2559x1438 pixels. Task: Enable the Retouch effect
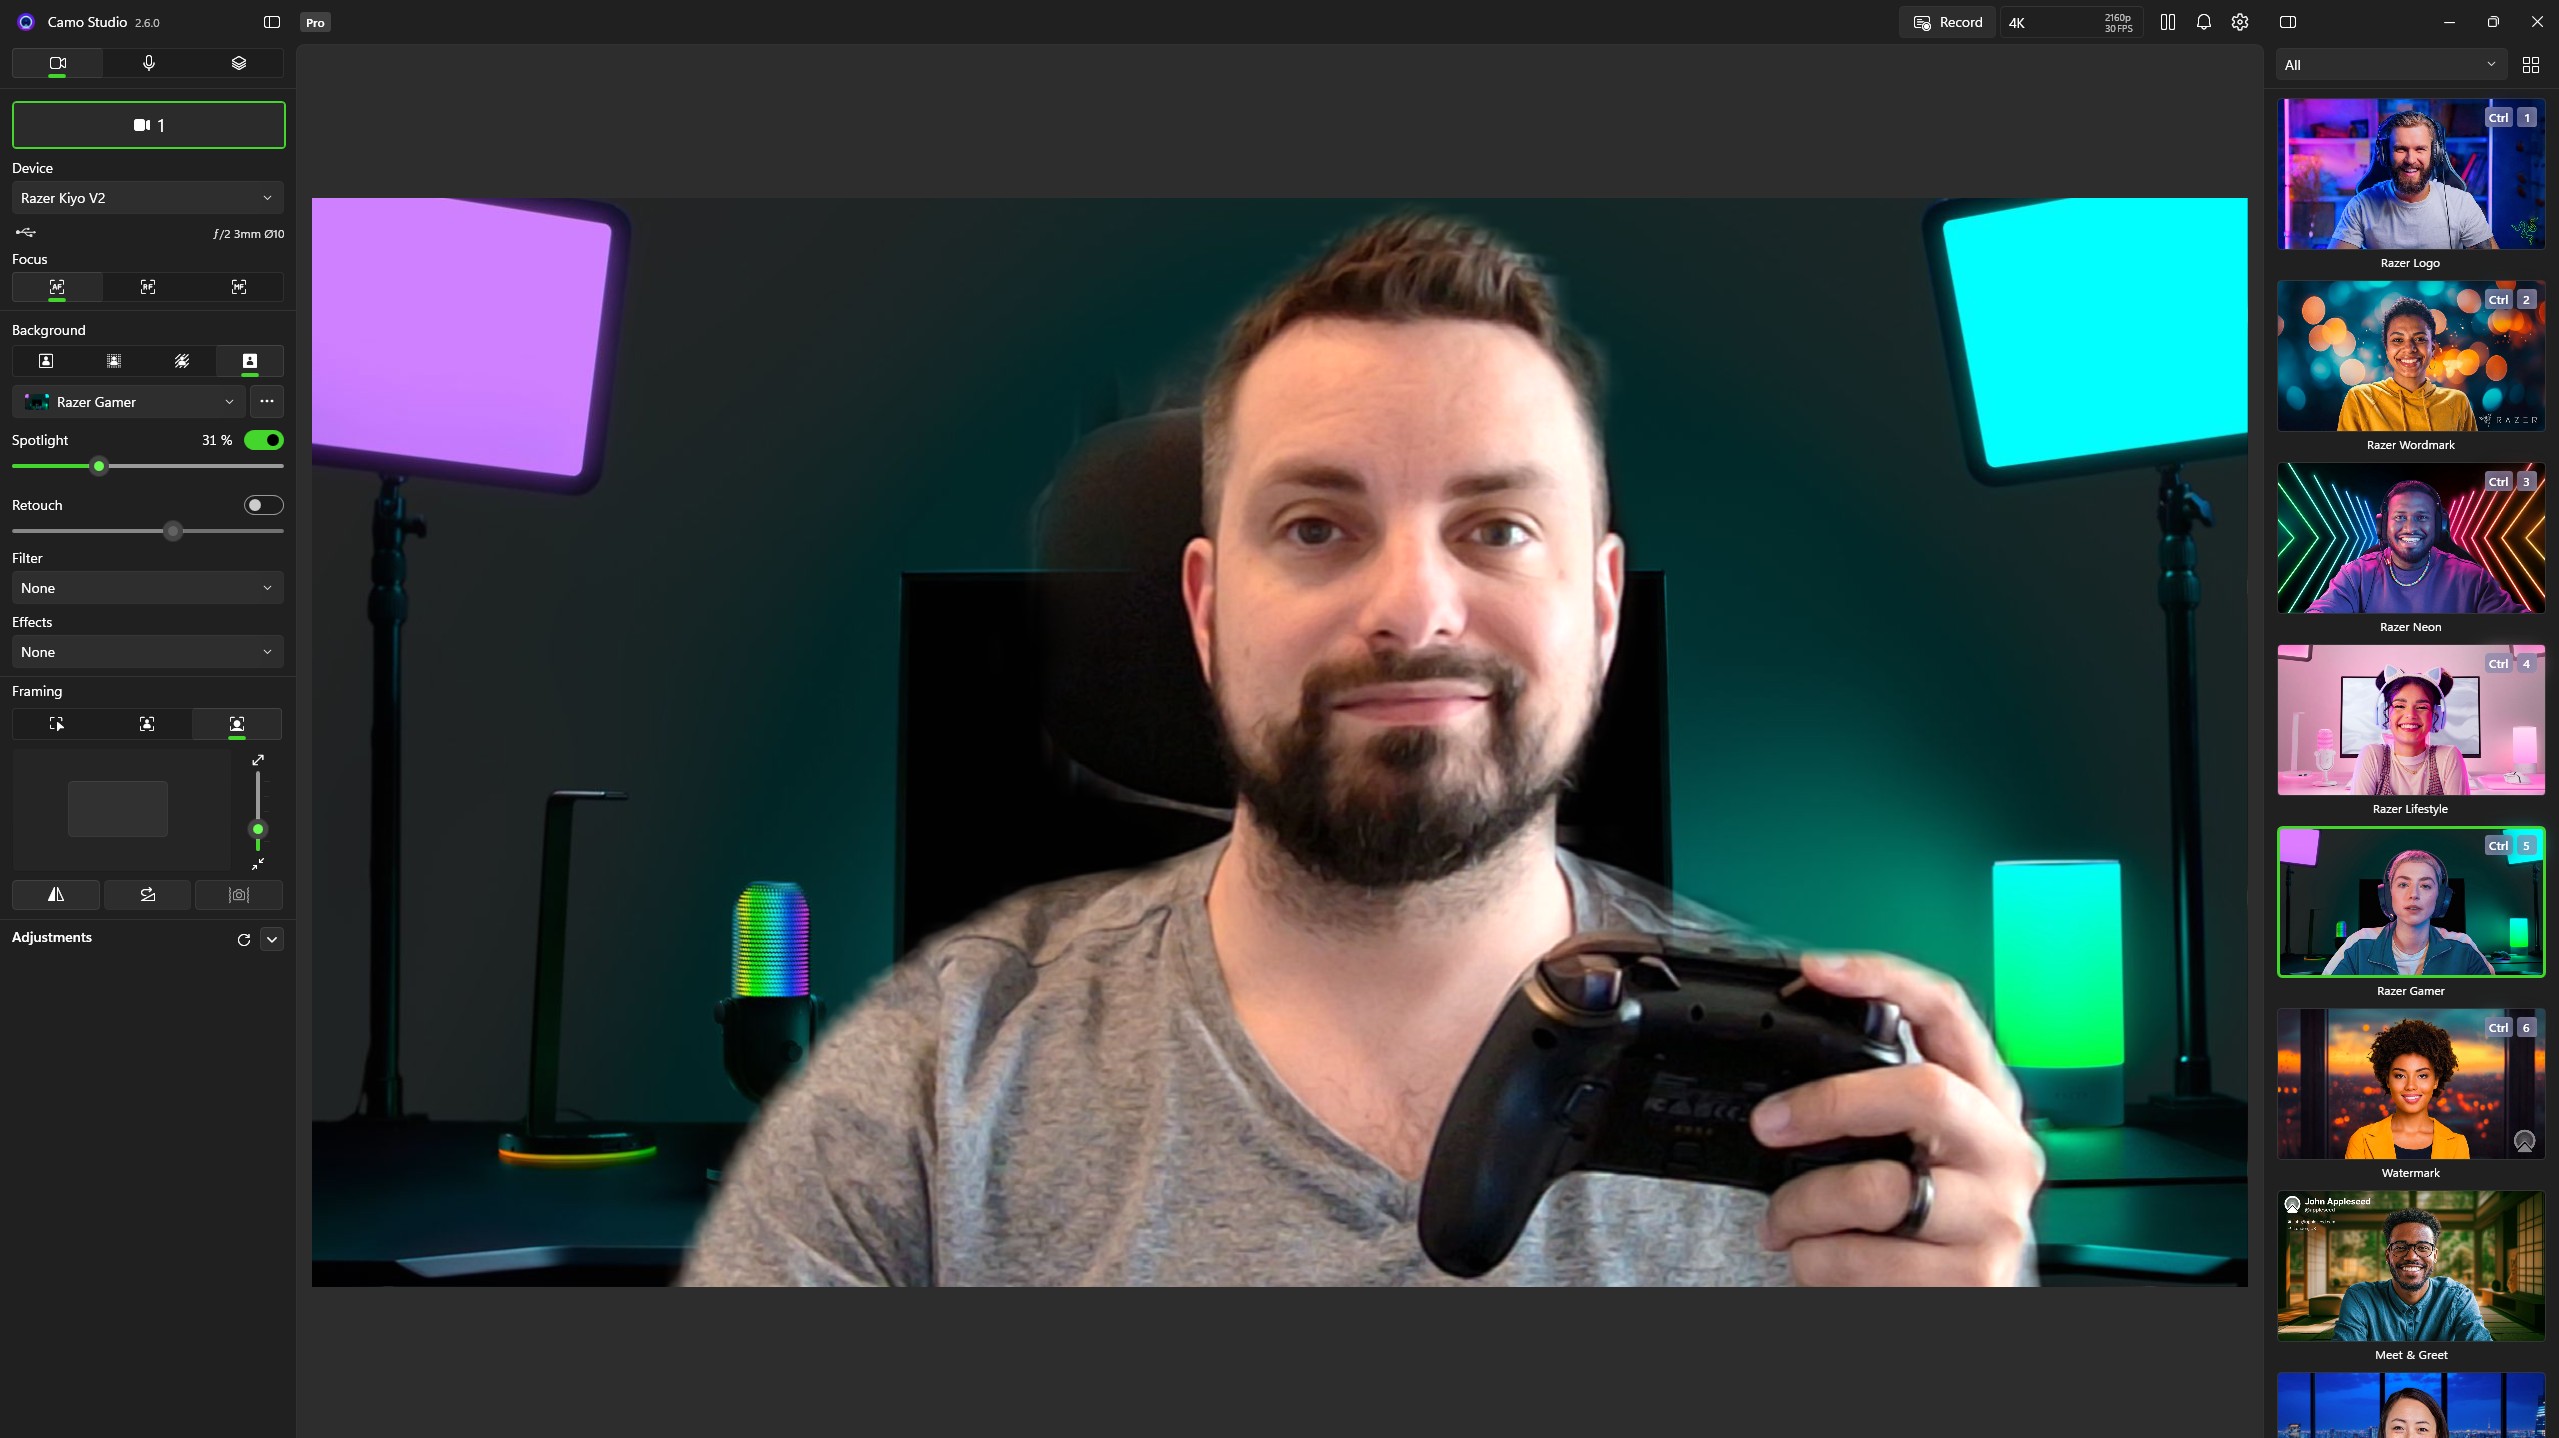[x=263, y=505]
